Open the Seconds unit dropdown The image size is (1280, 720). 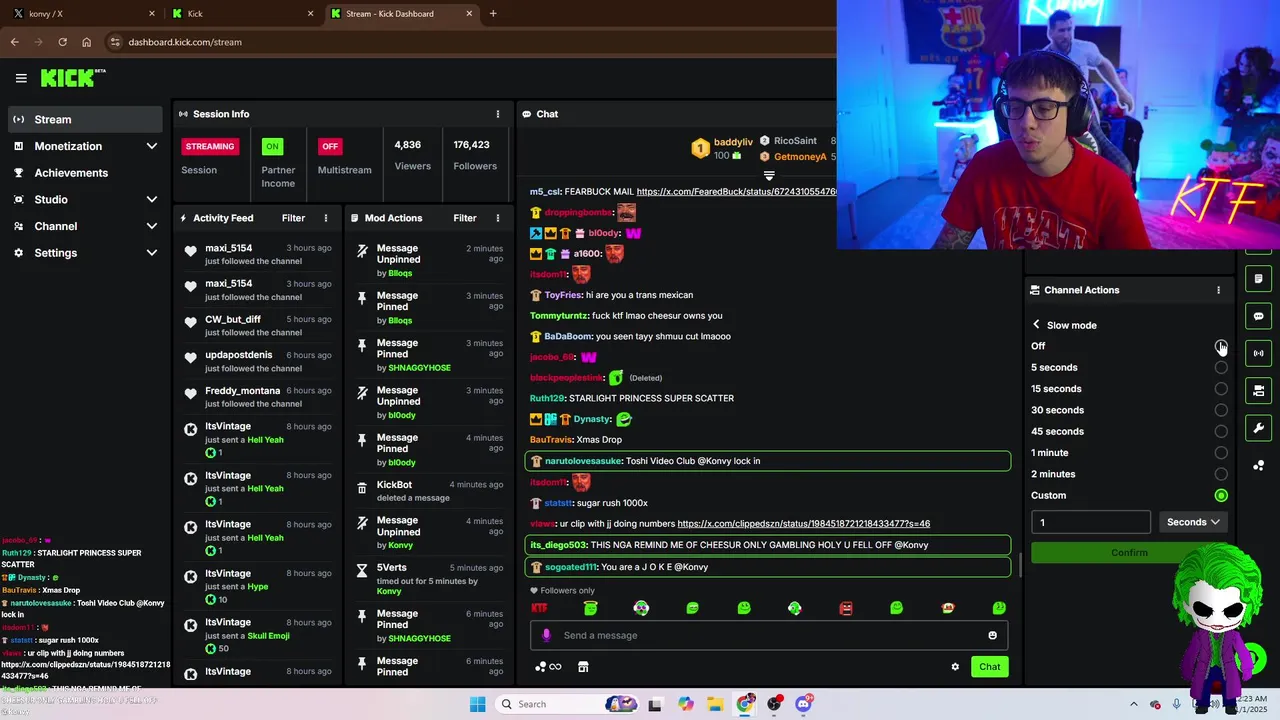pyautogui.click(x=1193, y=522)
